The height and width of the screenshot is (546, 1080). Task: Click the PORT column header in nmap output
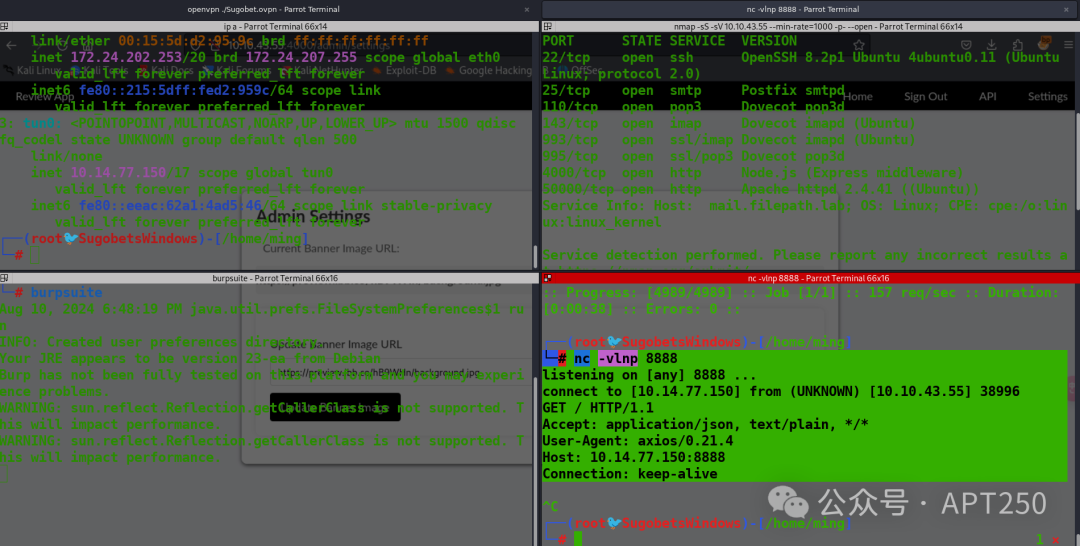point(558,41)
